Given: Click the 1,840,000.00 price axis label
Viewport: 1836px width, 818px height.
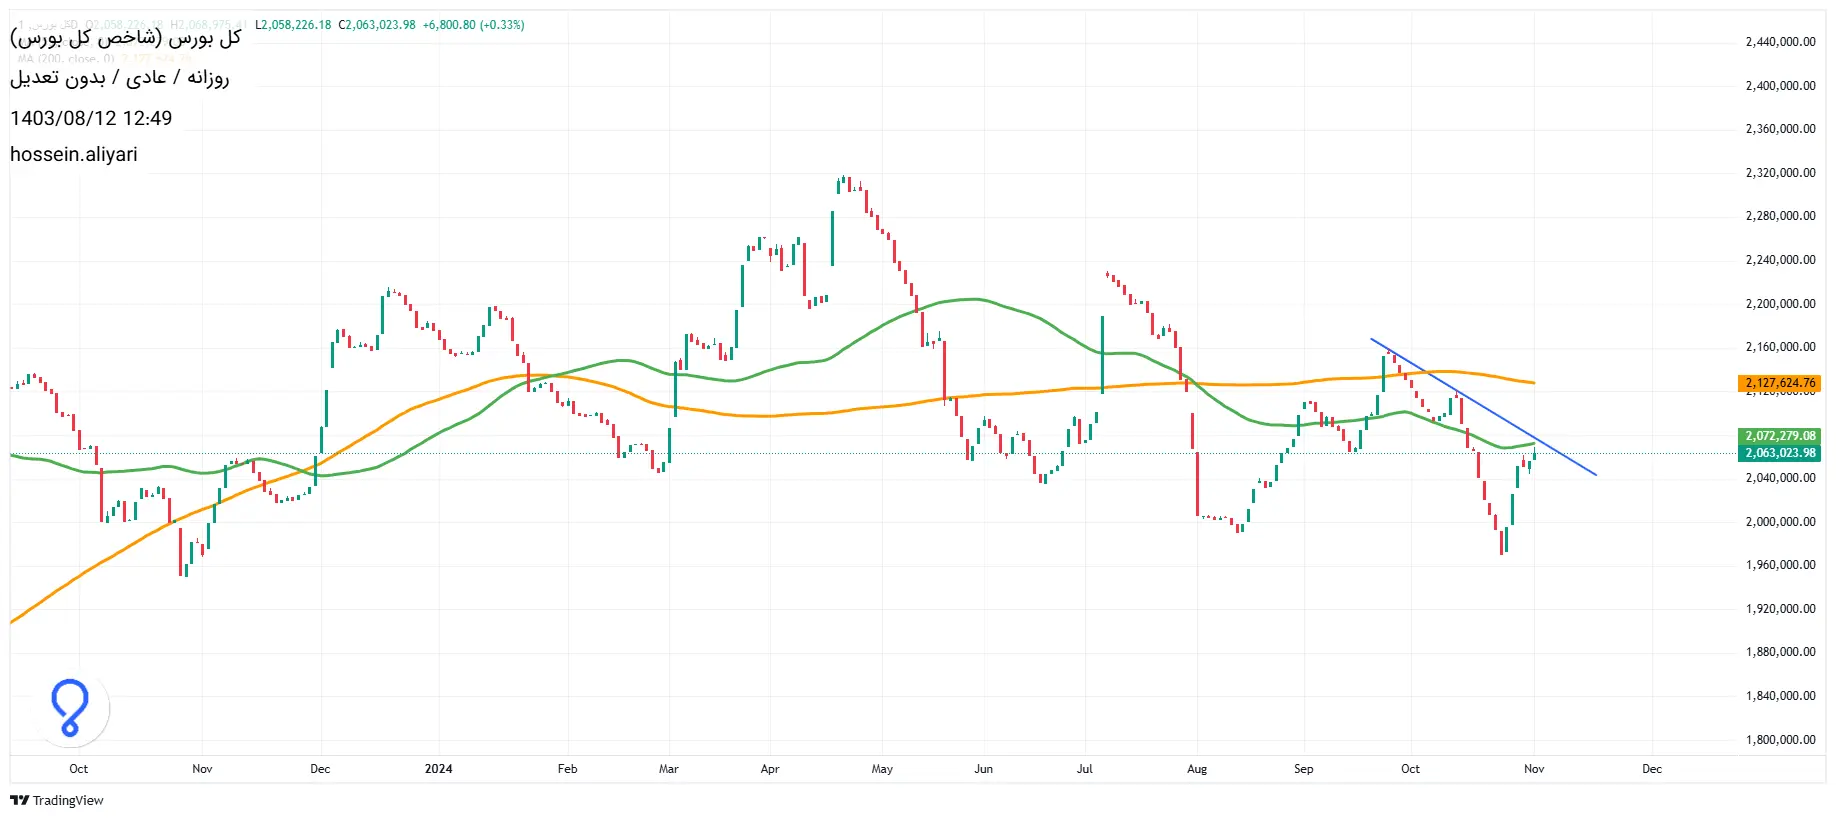Looking at the screenshot, I should coord(1780,696).
